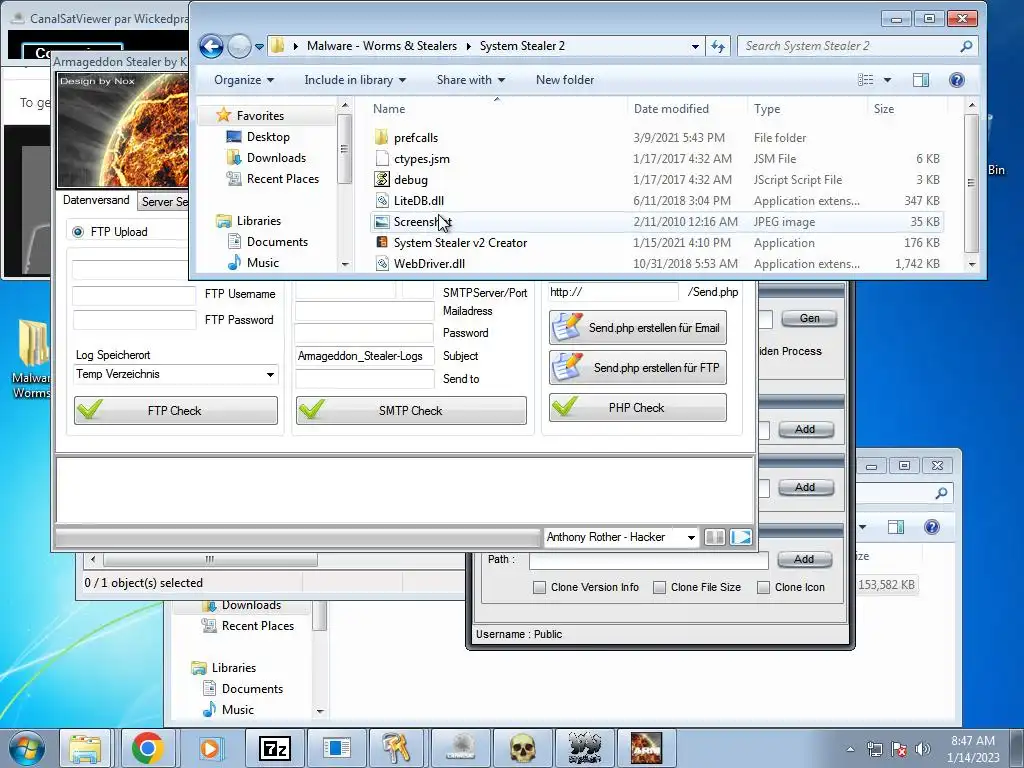1024x768 pixels.
Task: Open the address bar history dropdown
Action: point(695,46)
